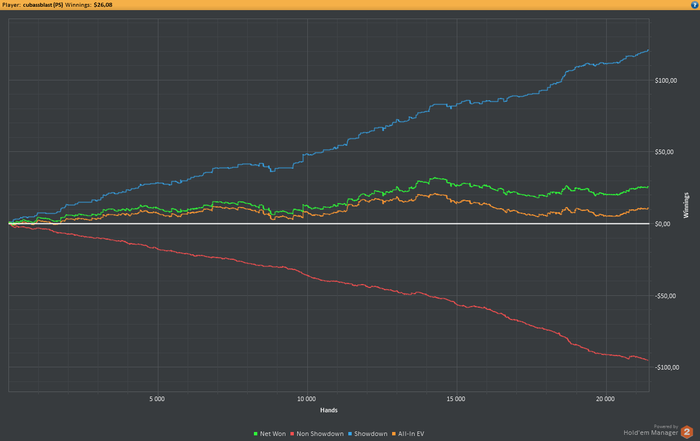Click the Hold'em Manager 2 logo icon
700x441 pixels.
[687, 432]
